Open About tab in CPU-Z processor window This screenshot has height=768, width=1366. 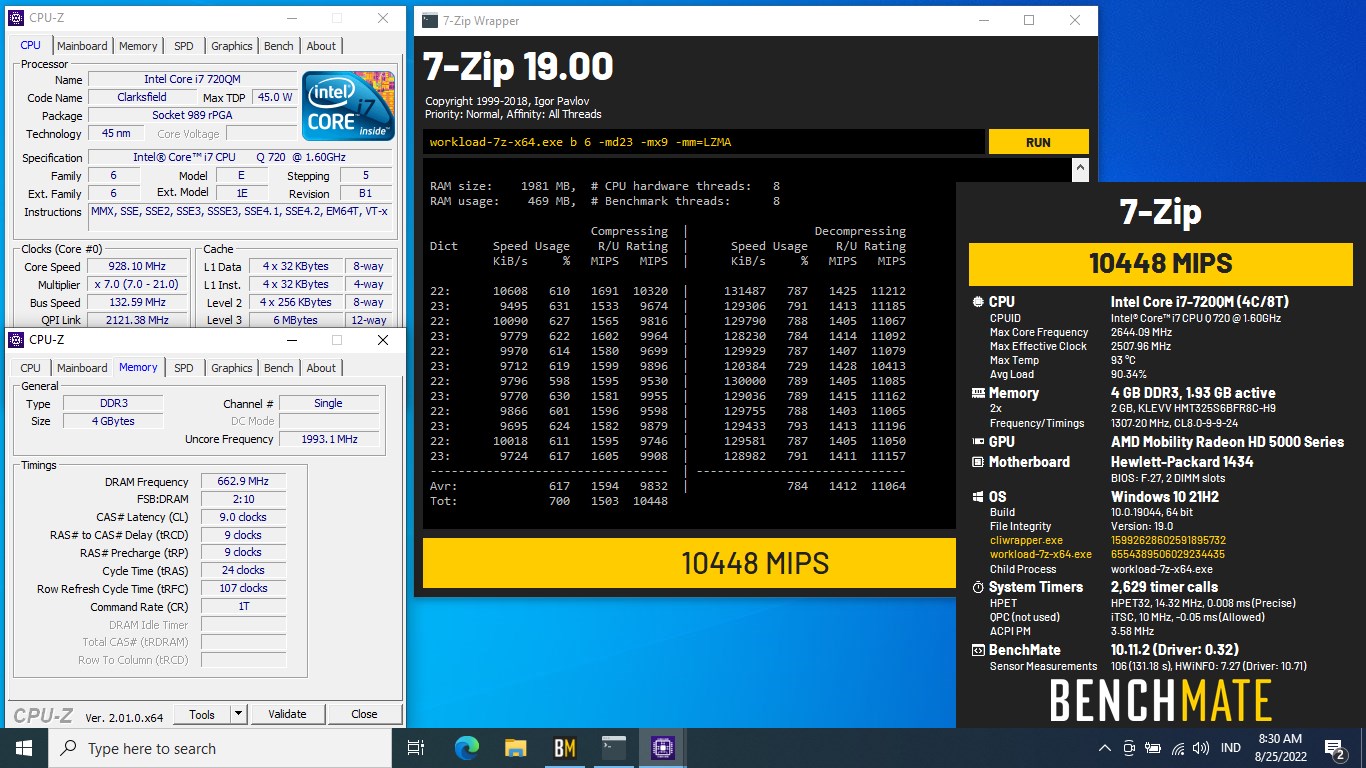point(321,46)
